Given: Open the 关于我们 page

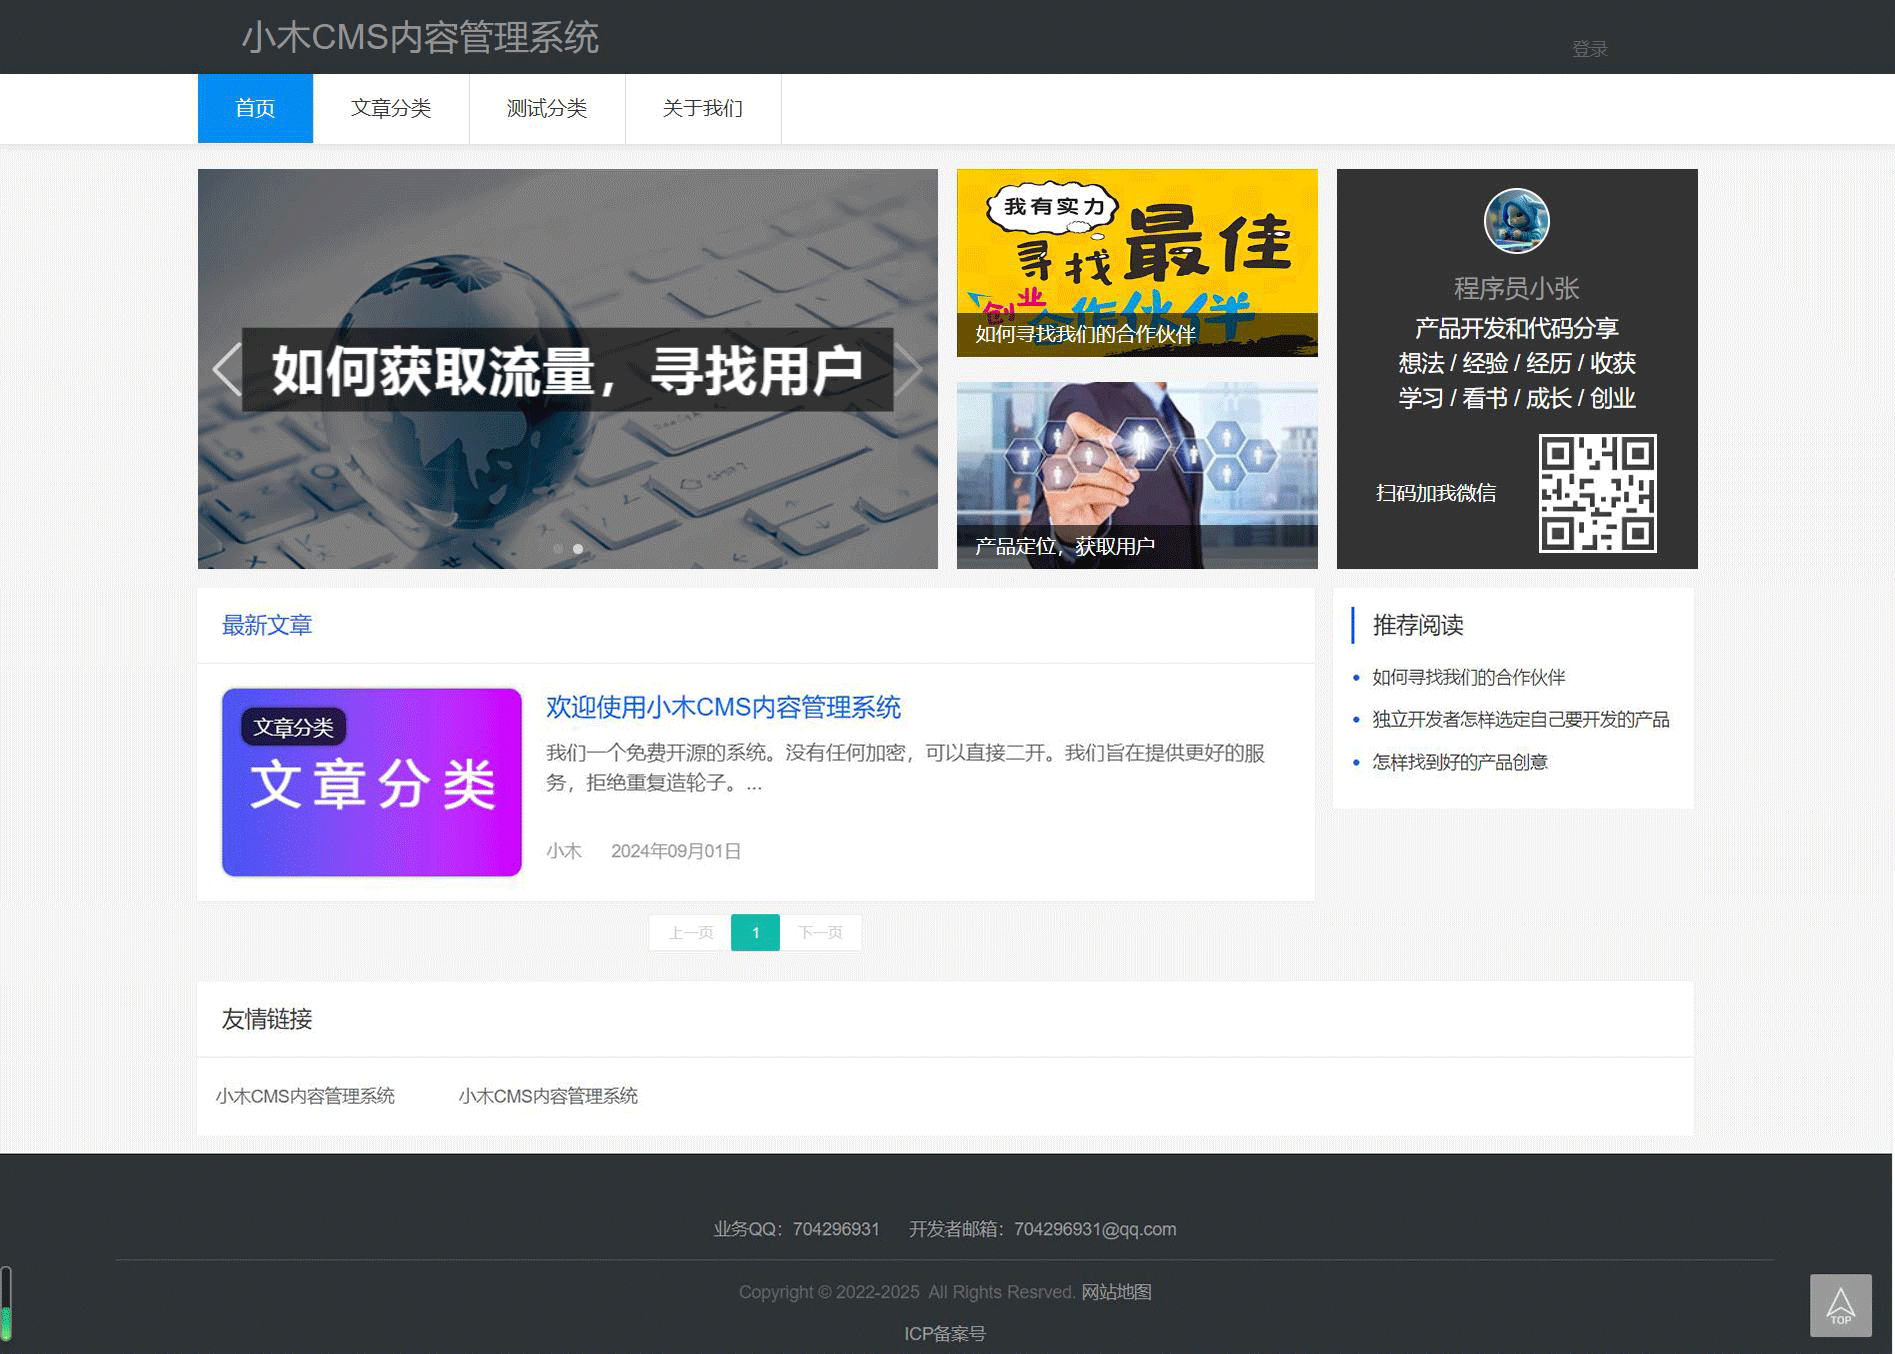Looking at the screenshot, I should click(702, 108).
